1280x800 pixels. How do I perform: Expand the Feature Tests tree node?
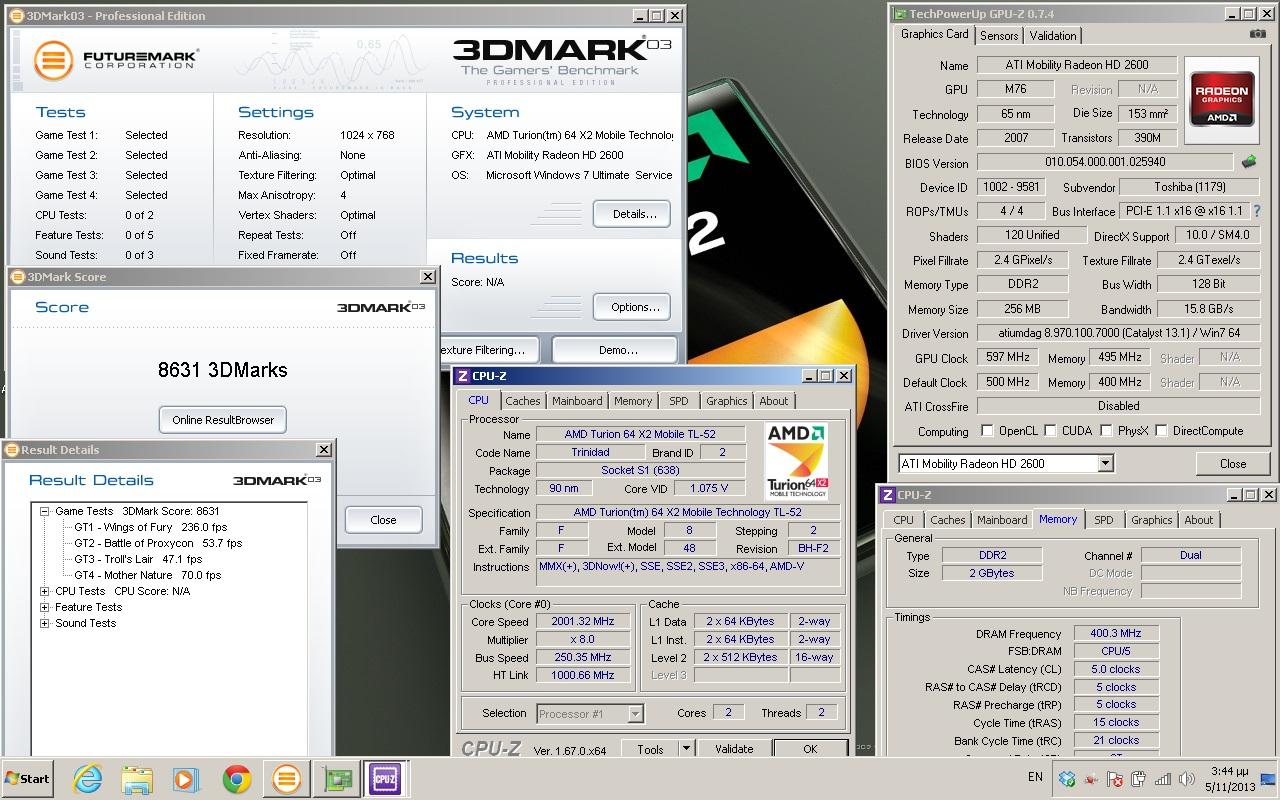[x=45, y=607]
